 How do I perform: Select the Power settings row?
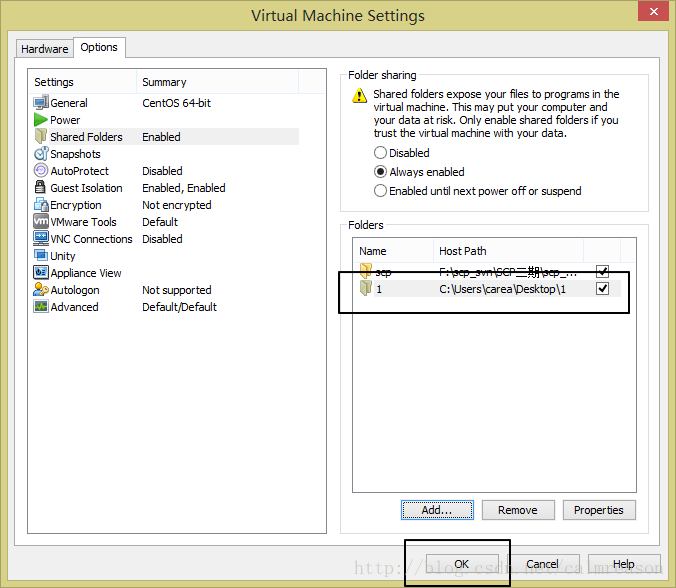[x=166, y=119]
